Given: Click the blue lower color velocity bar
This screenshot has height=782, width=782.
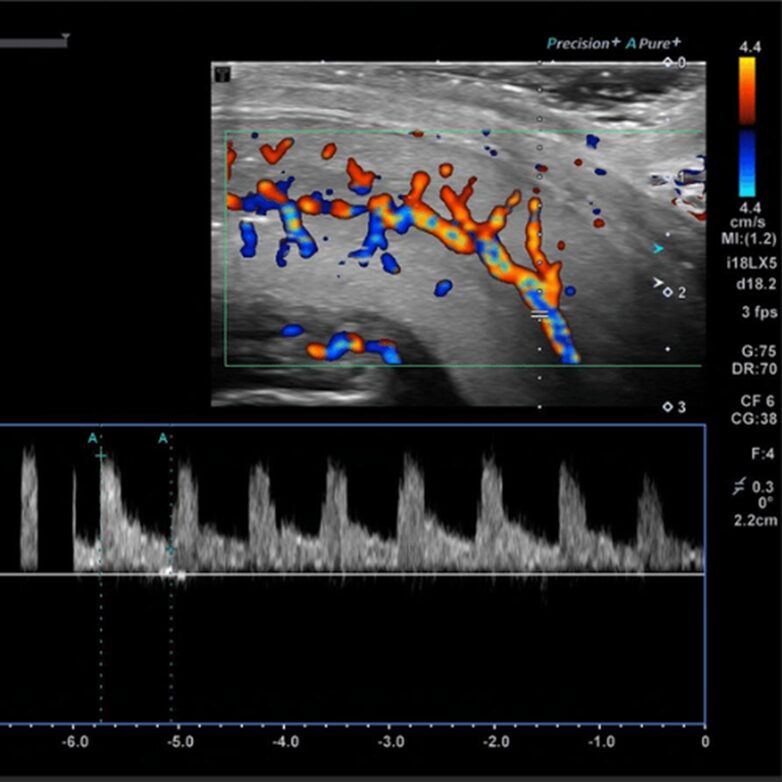Looking at the screenshot, I should [x=747, y=164].
